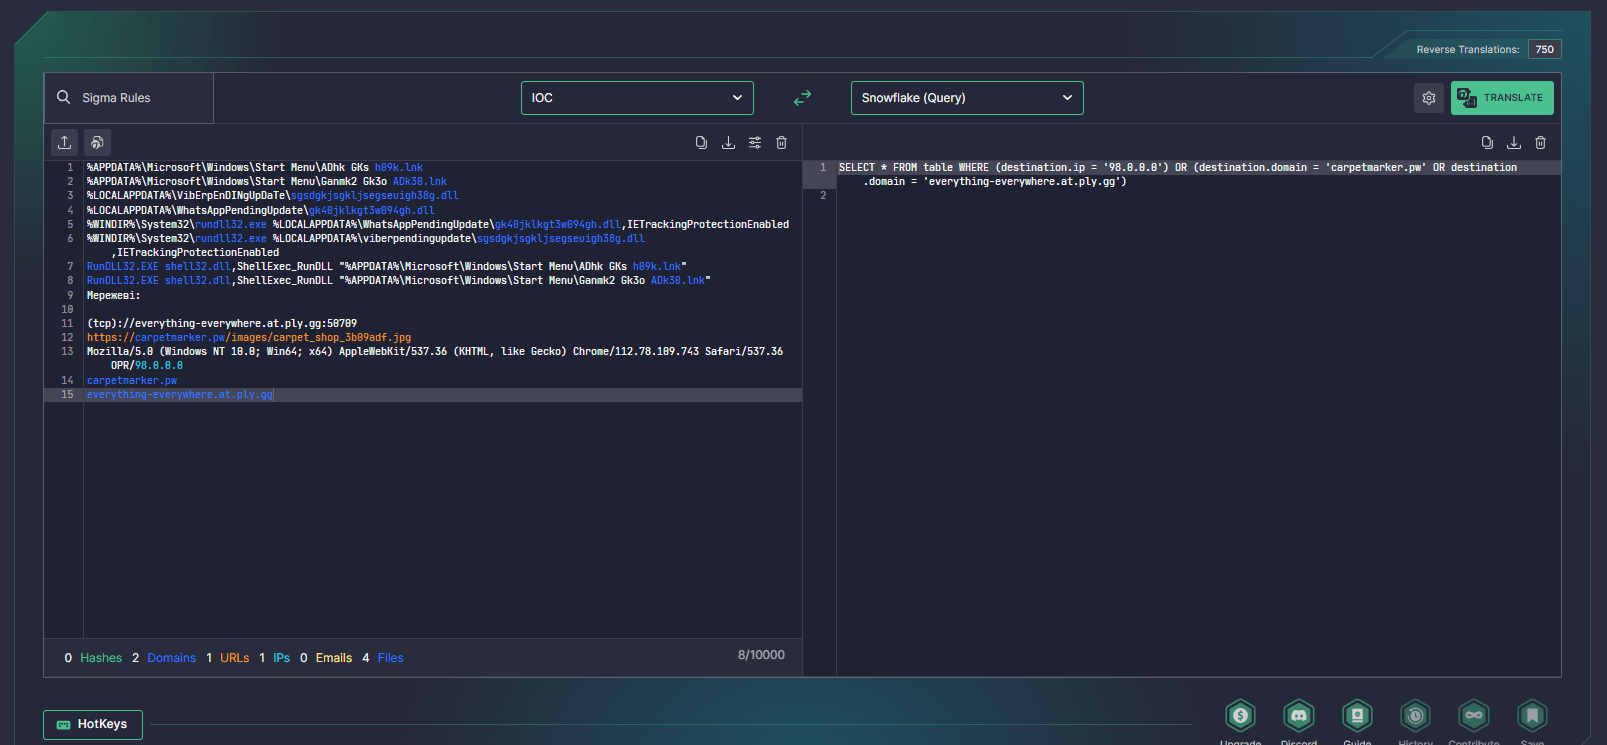Delete the output panel content
Screen dimensions: 1607x745
click(1541, 143)
